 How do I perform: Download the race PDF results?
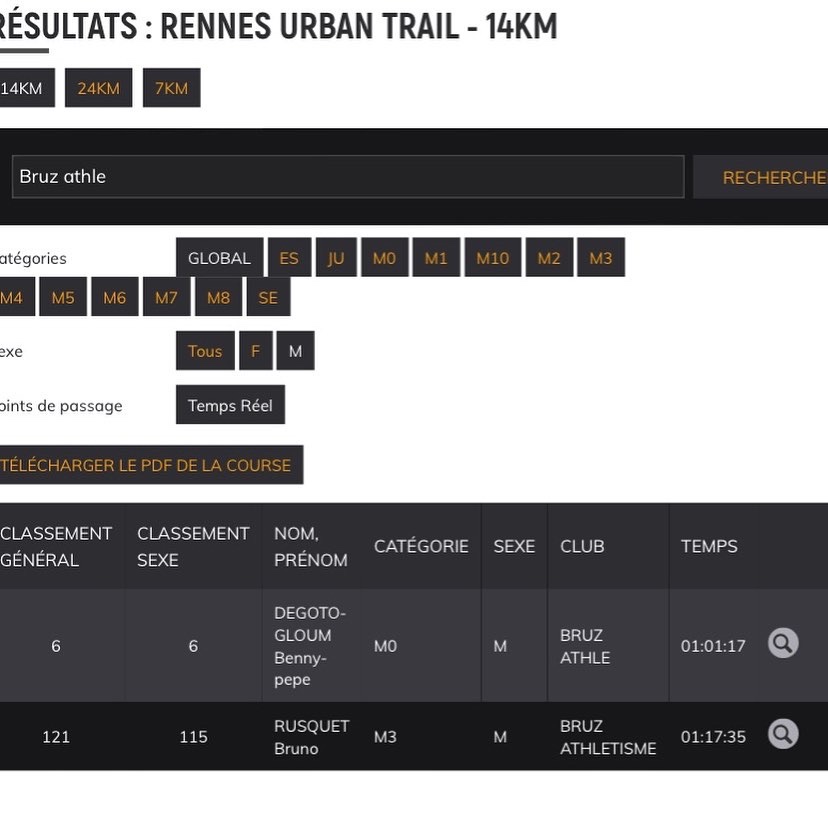coord(147,465)
